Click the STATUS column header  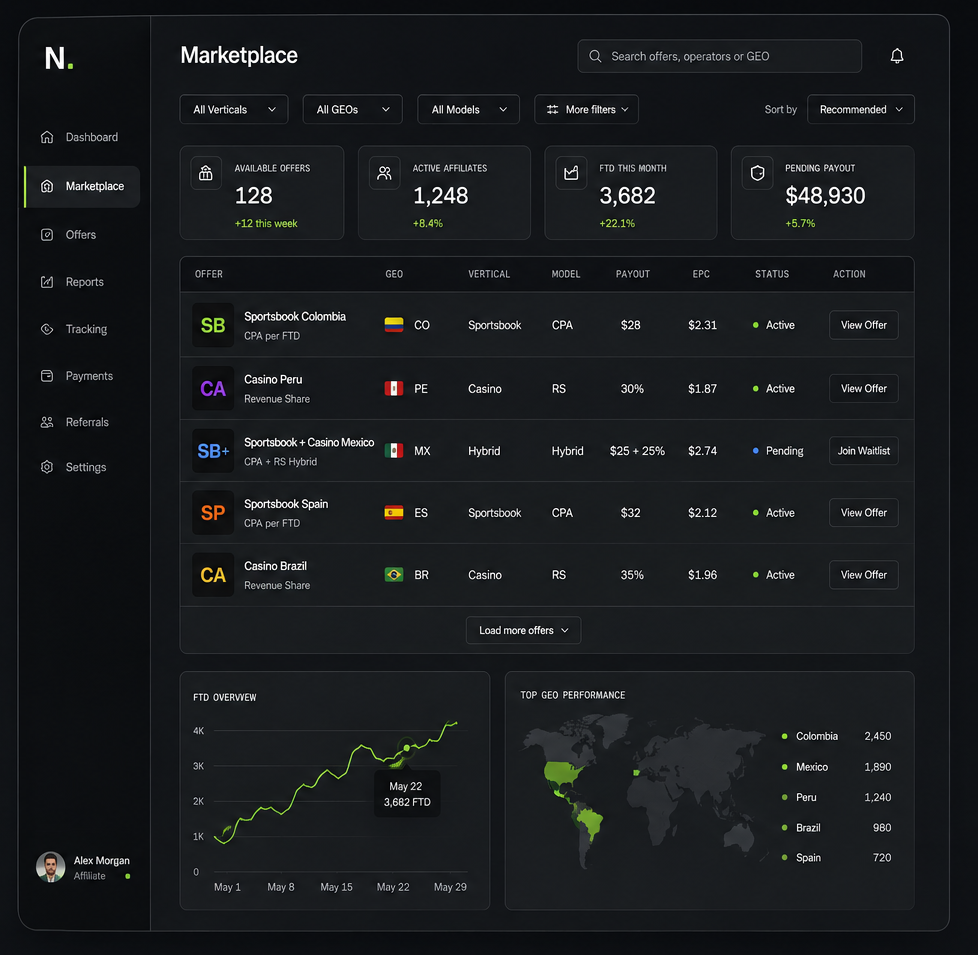(772, 274)
